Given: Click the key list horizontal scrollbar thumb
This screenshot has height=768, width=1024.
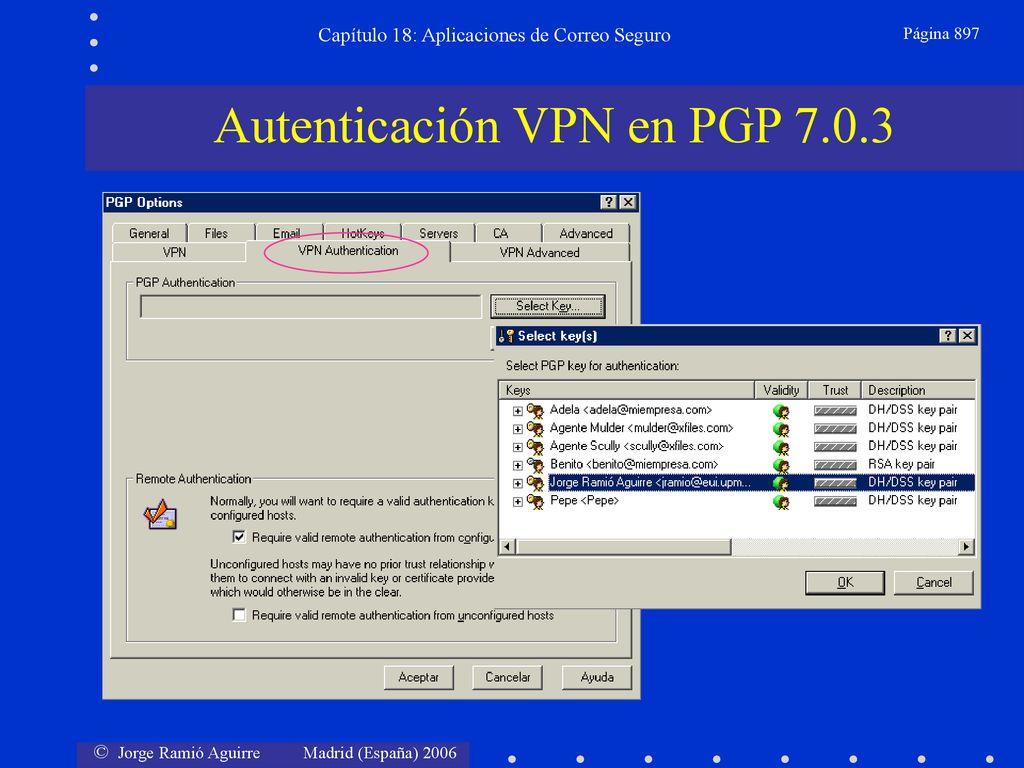Looking at the screenshot, I should [624, 547].
